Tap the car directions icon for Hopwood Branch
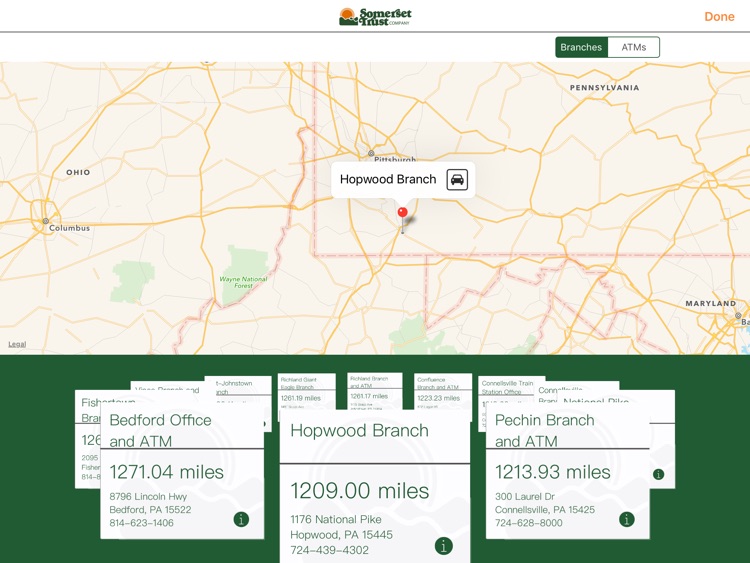 pos(457,180)
